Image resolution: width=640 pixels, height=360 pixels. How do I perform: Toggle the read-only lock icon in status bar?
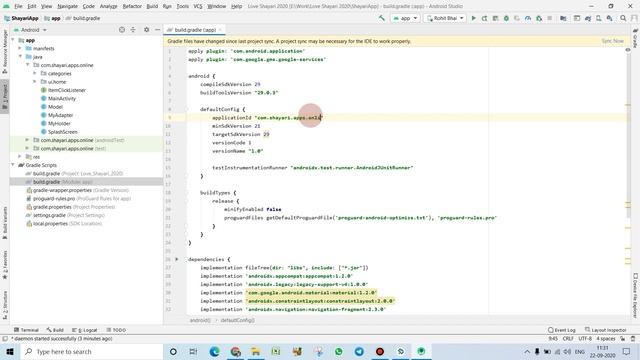[x=622, y=339]
